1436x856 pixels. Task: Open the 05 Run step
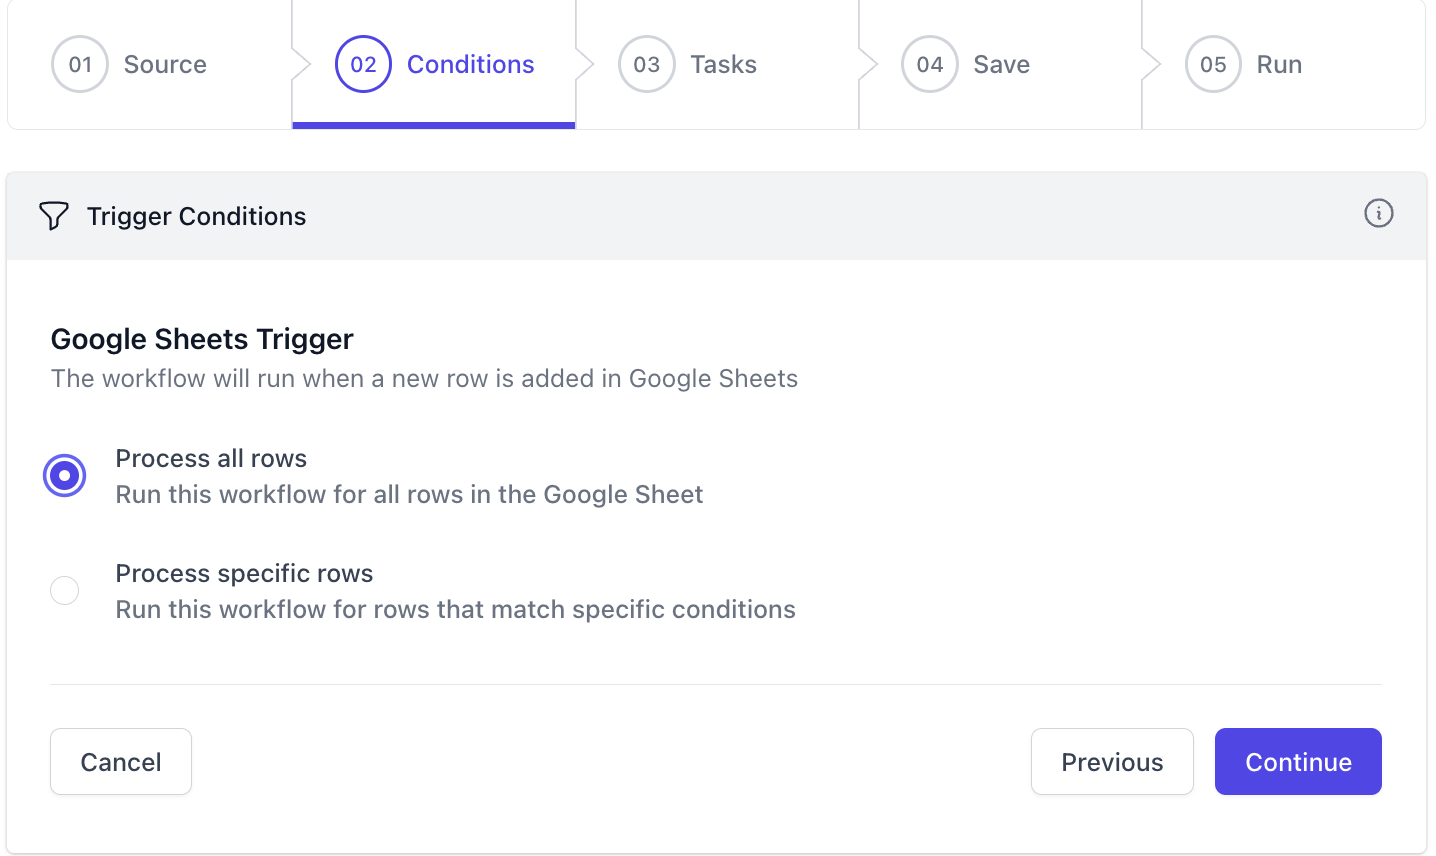point(1283,65)
